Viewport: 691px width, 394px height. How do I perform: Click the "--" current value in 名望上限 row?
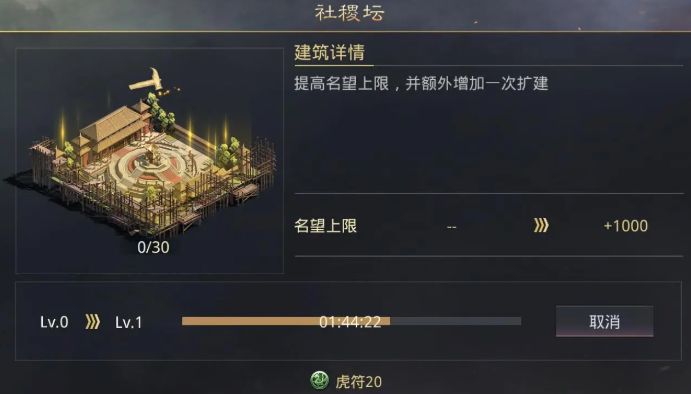point(452,227)
